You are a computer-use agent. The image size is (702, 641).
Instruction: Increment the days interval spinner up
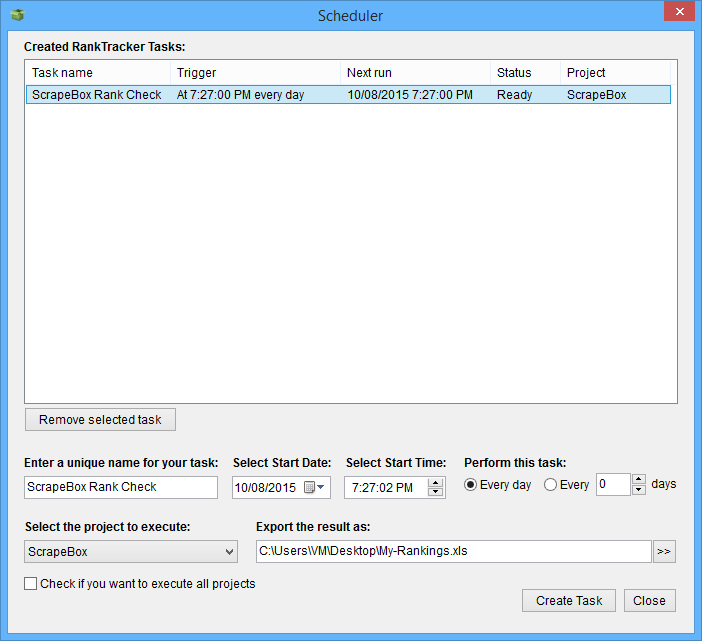click(x=639, y=479)
